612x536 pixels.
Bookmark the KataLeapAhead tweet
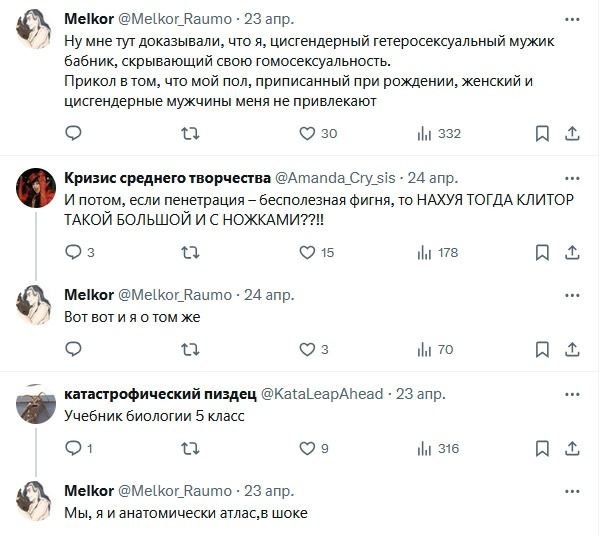[x=541, y=448]
